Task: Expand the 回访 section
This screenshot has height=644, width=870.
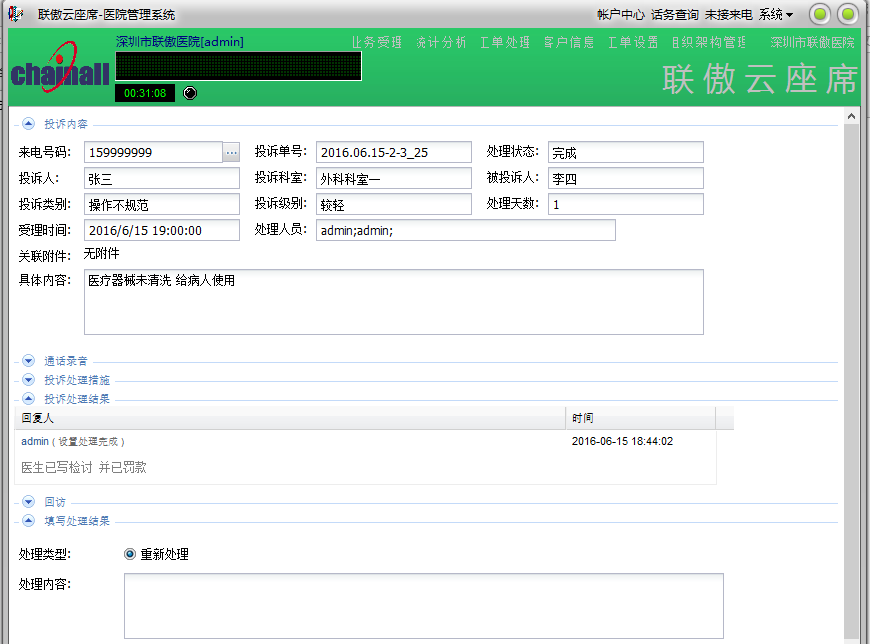Action: (28, 502)
